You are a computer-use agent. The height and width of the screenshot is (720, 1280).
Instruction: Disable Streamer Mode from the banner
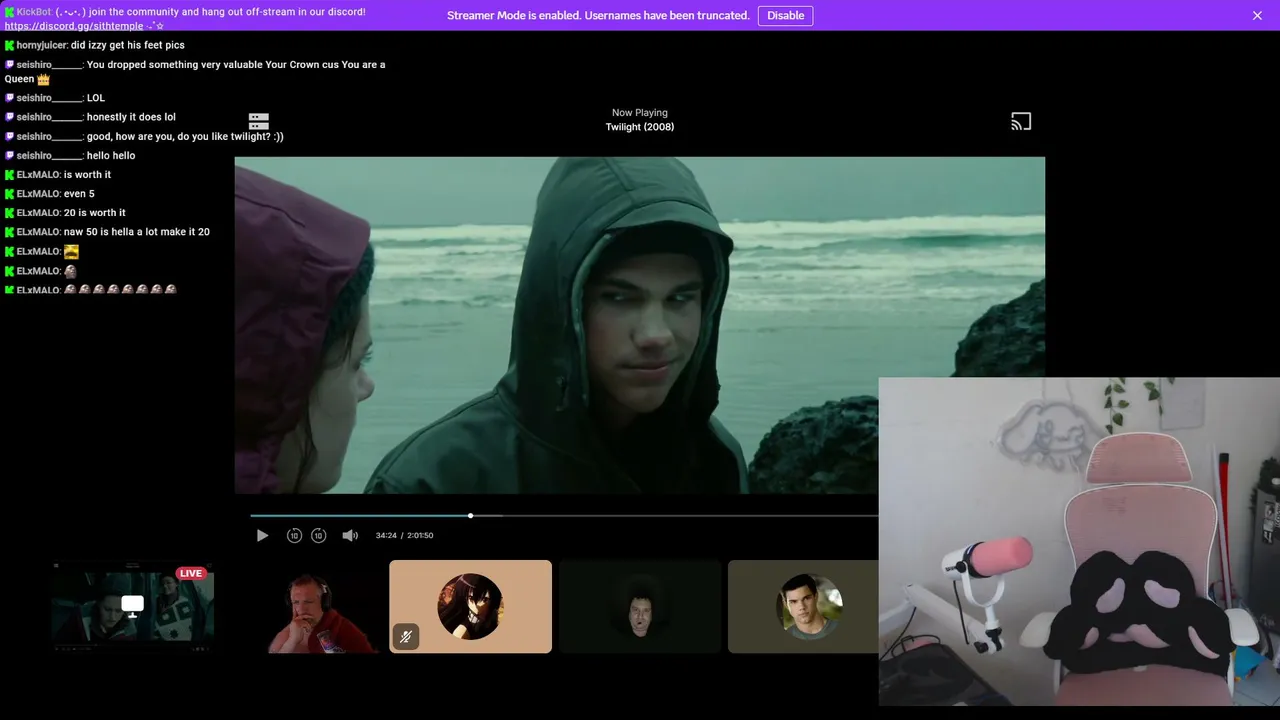click(x=785, y=16)
